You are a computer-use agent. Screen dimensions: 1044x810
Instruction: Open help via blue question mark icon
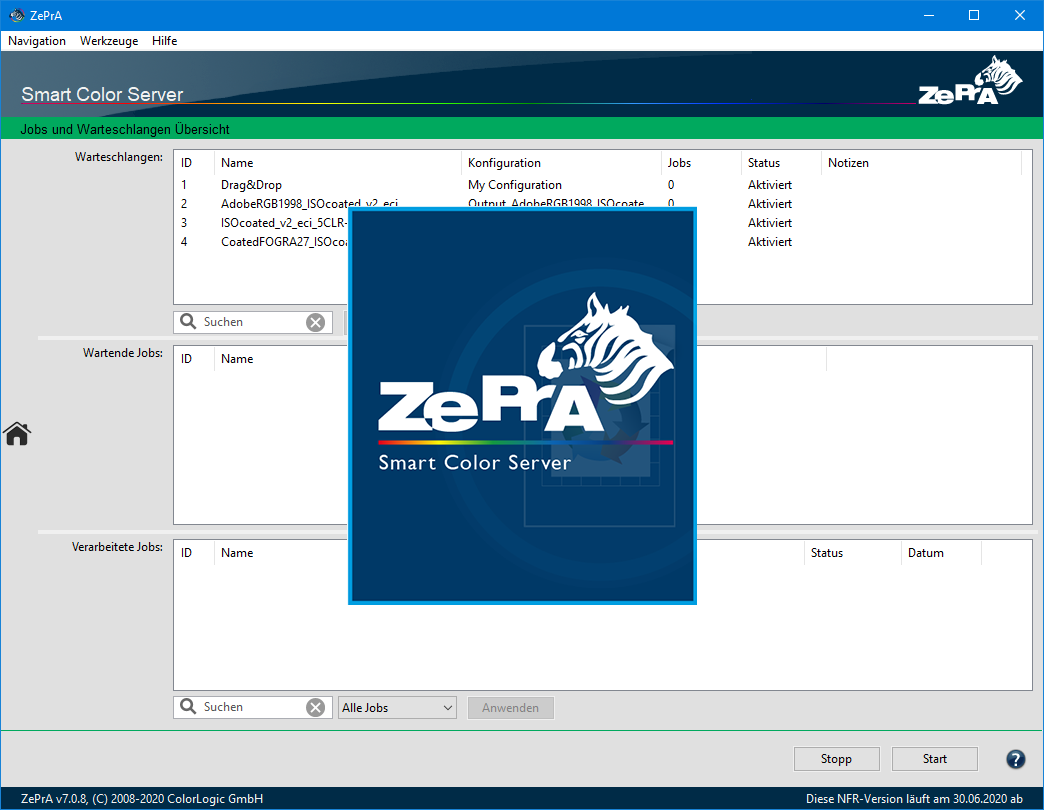pyautogui.click(x=1015, y=759)
